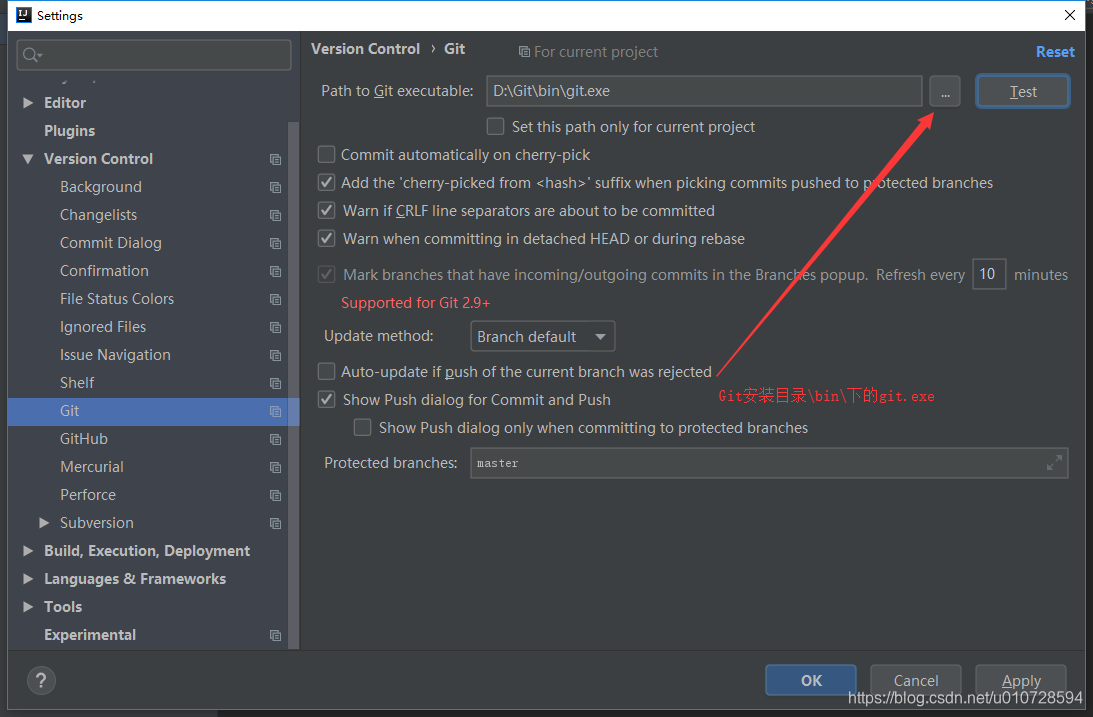Open the Update method Branch default dropdown
The width and height of the screenshot is (1093, 717).
tap(542, 337)
